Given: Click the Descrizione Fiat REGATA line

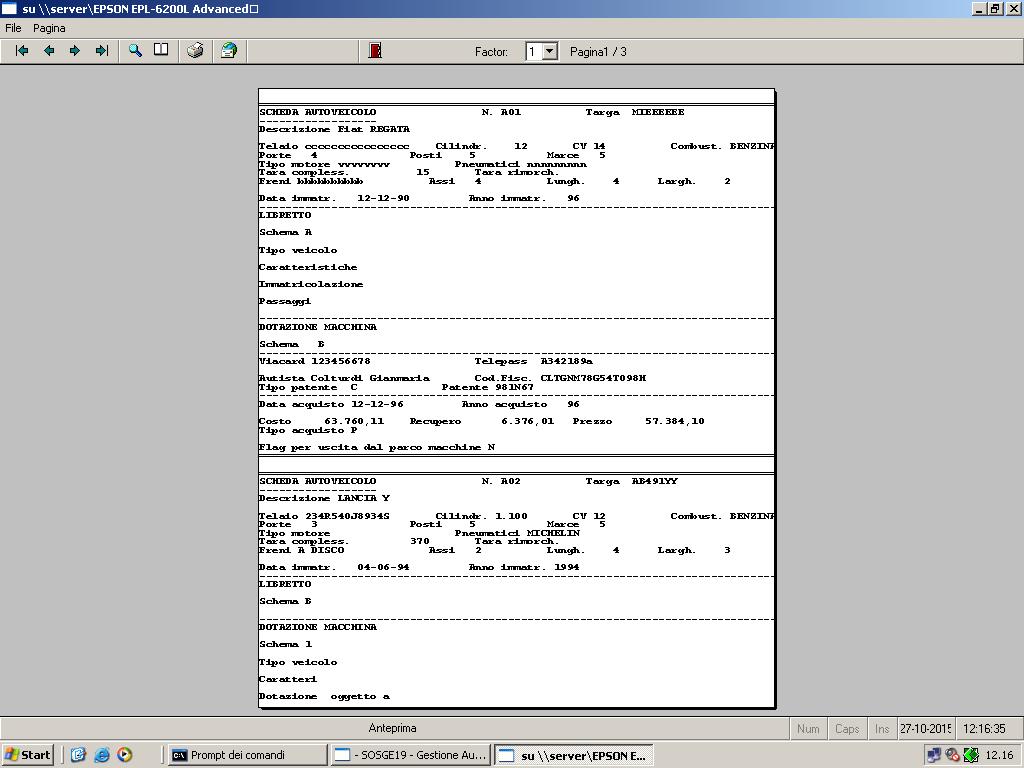Looking at the screenshot, I should point(334,129).
